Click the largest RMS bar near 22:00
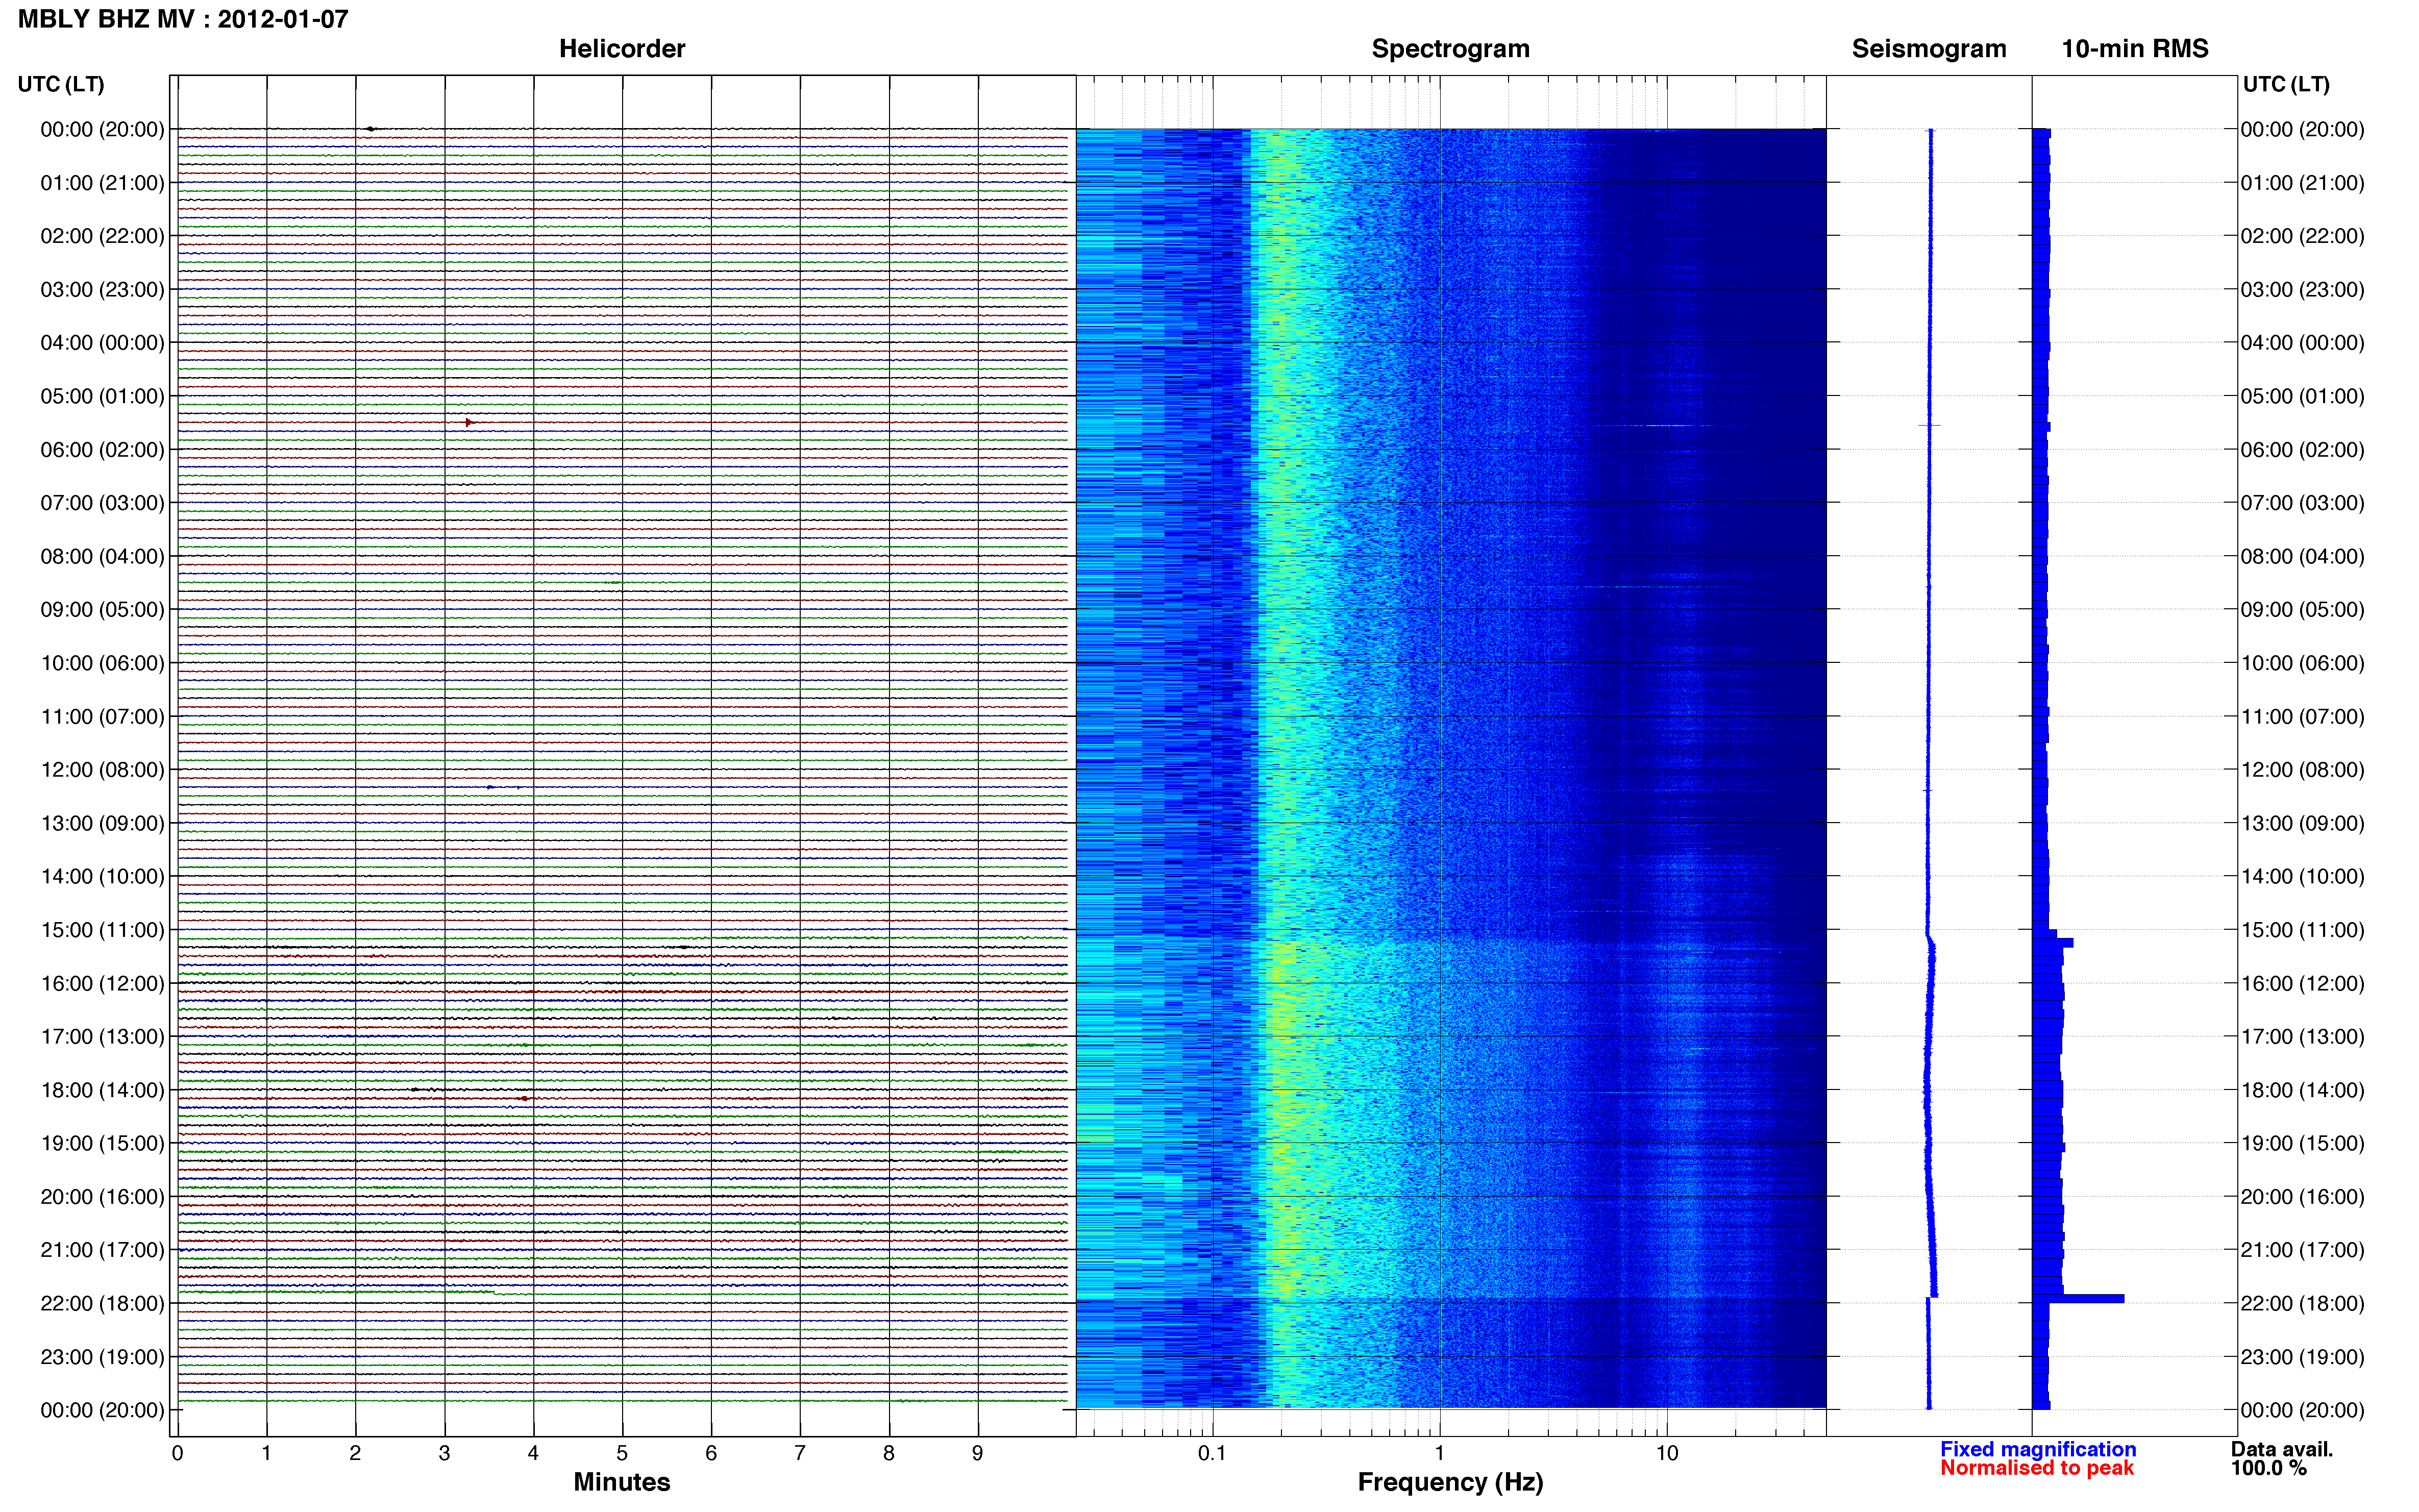Screen dimensions: 2419x1512 tap(2078, 1299)
